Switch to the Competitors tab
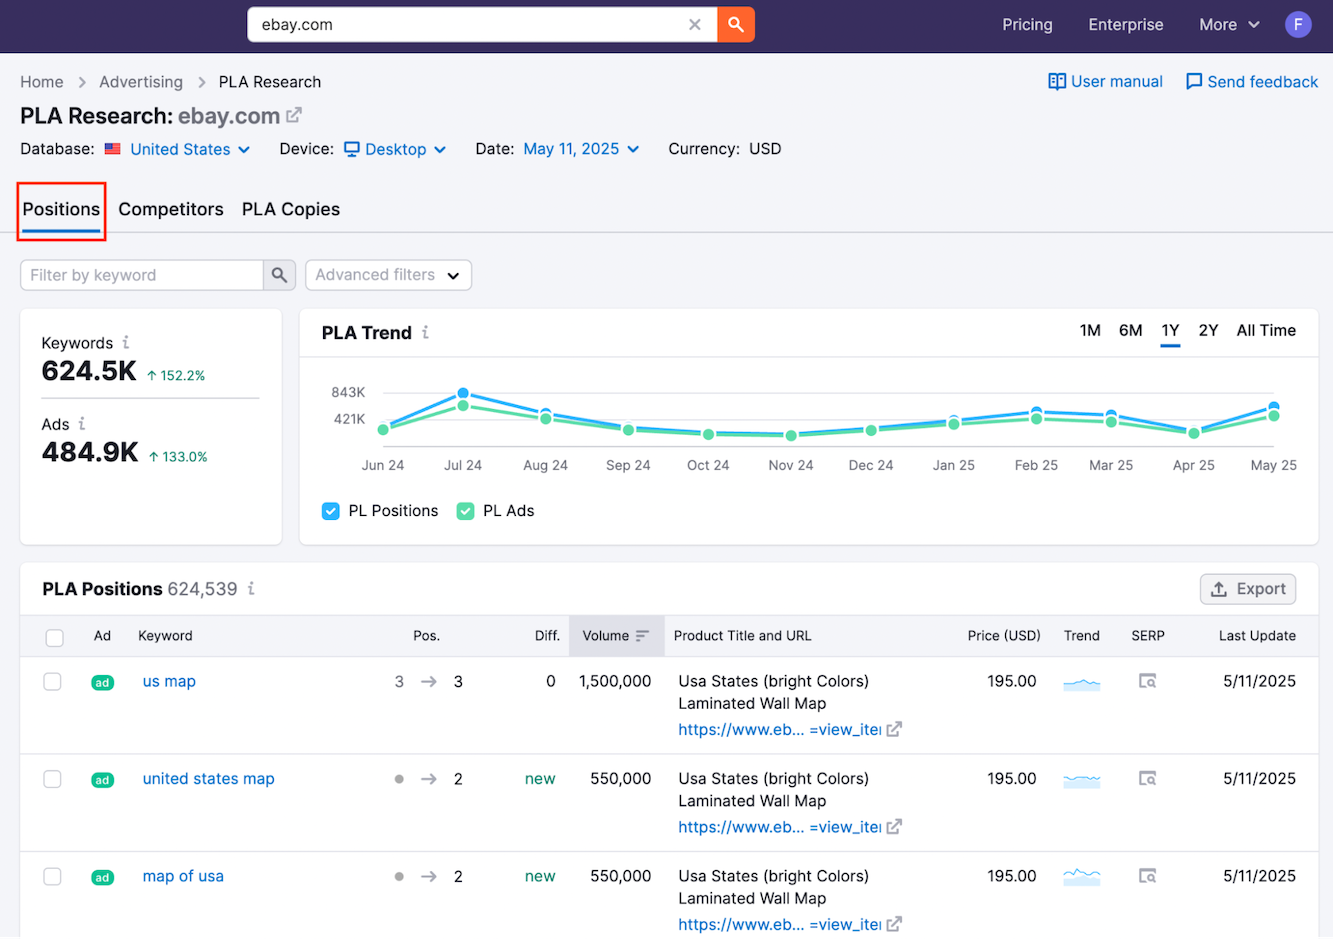 click(171, 209)
